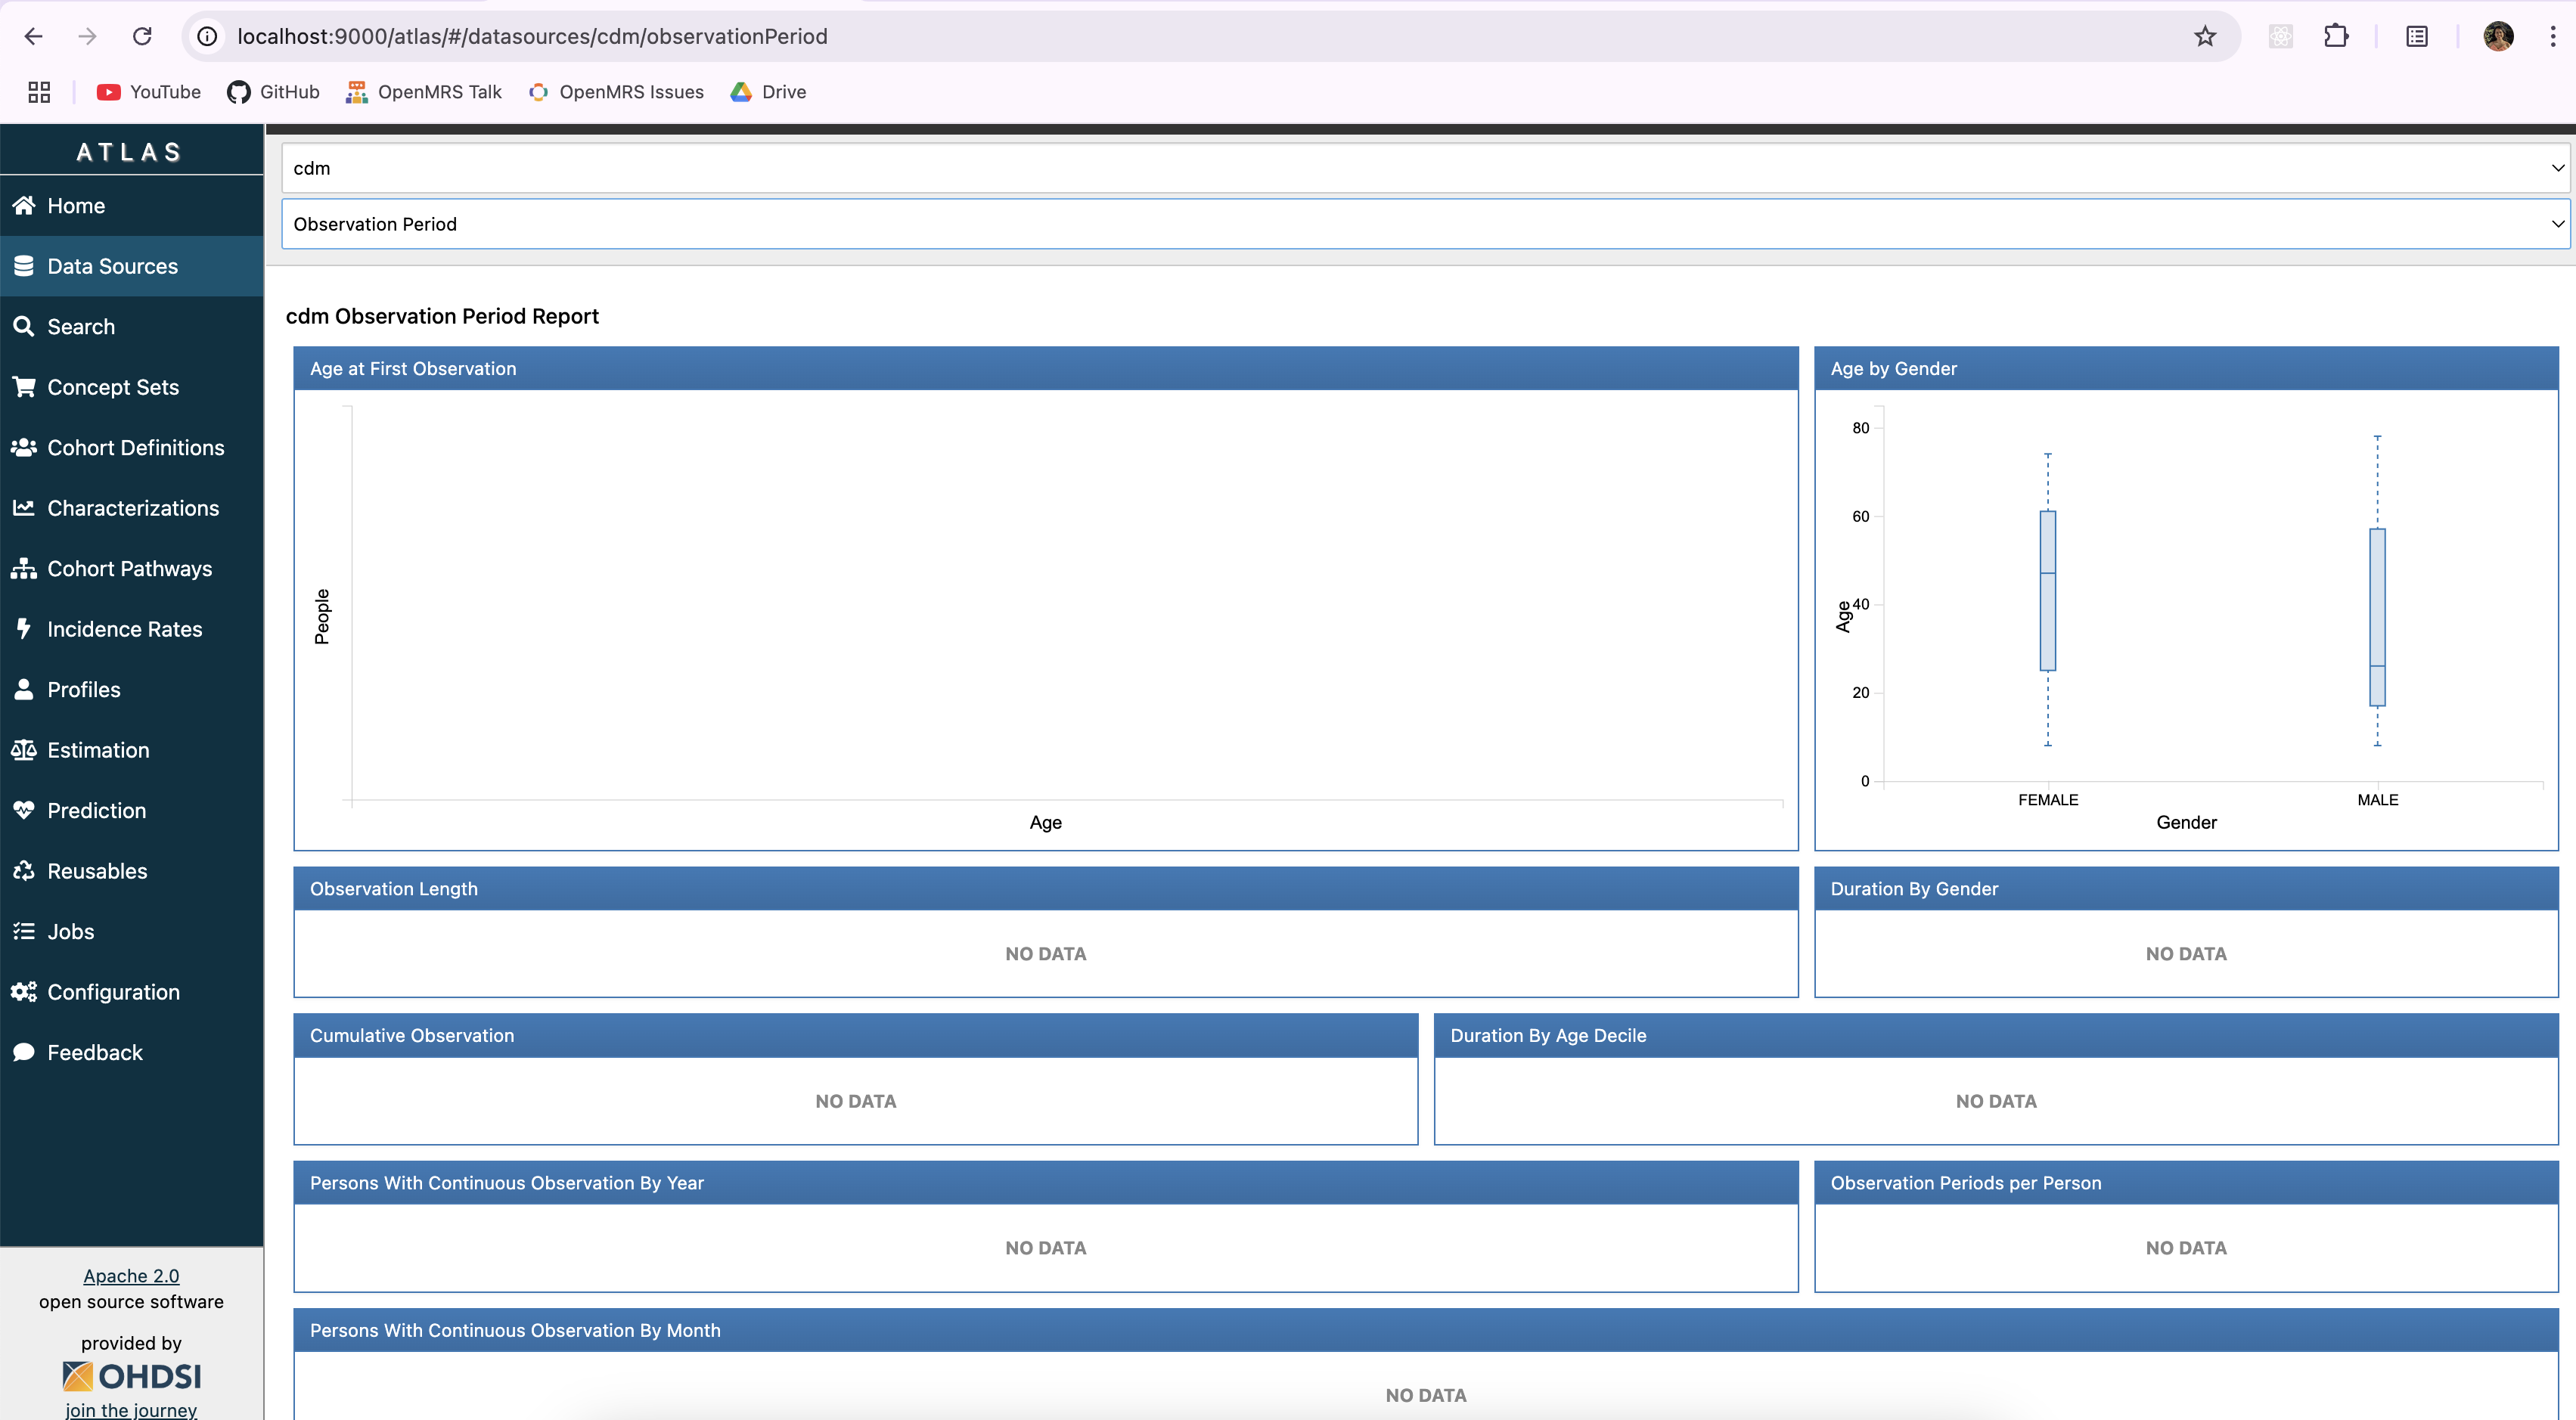Open the GitHub bookmark
Image resolution: width=2576 pixels, height=1420 pixels.
[x=273, y=92]
